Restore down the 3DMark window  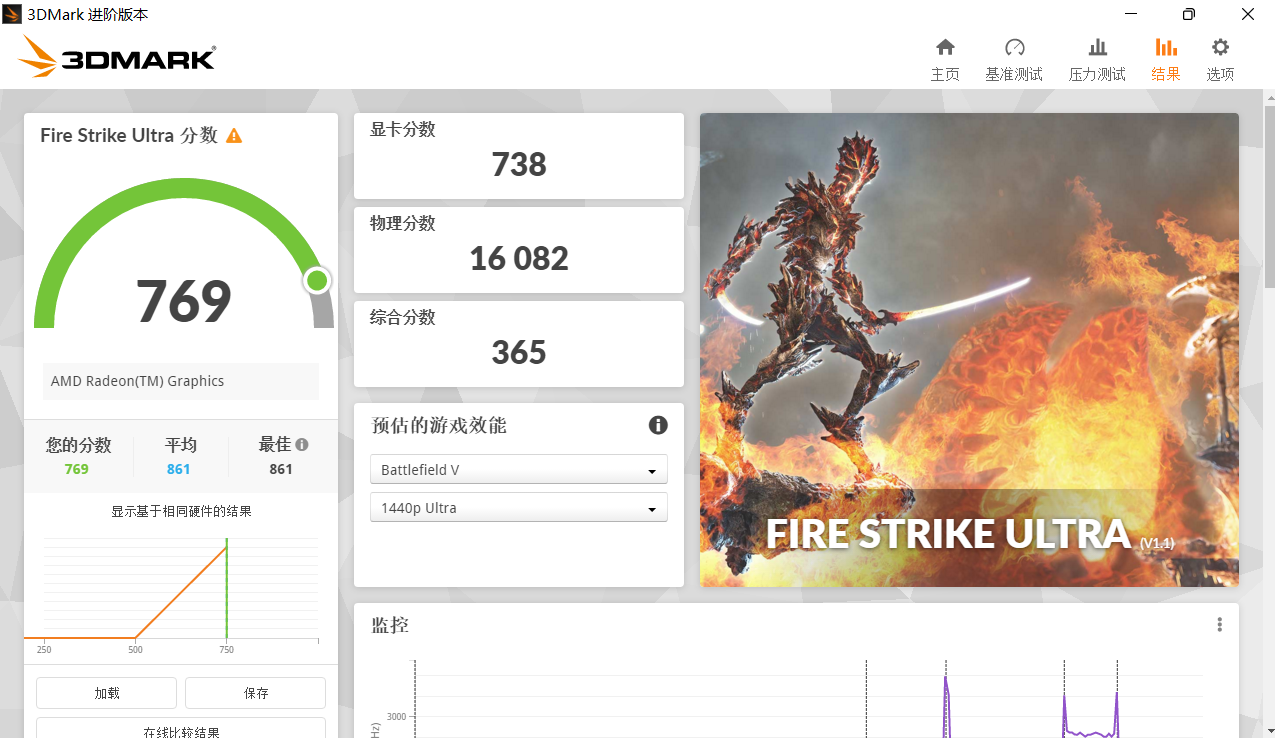[x=1189, y=14]
